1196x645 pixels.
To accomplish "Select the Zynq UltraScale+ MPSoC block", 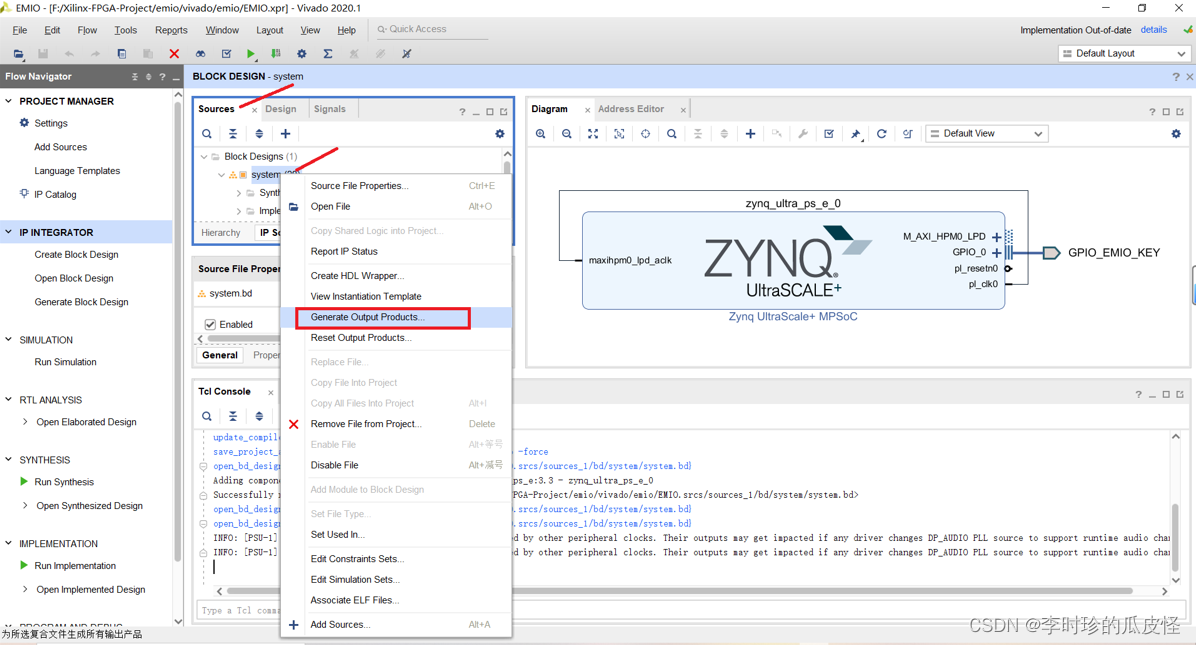I will (793, 261).
